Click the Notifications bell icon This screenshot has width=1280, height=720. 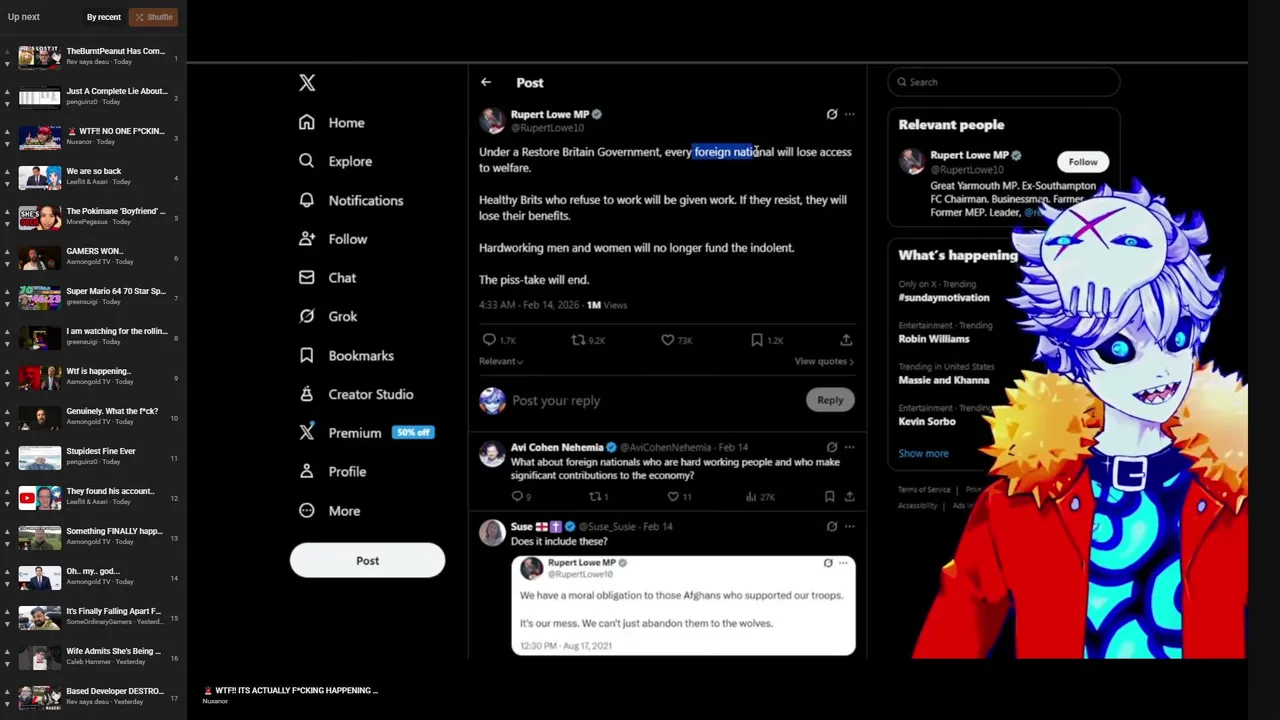[307, 200]
